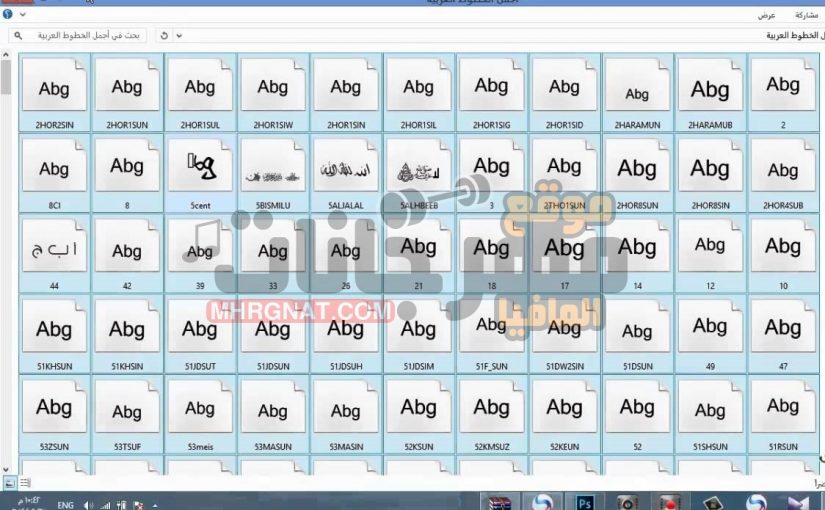The image size is (825, 510).
Task: Click the volume speaker icon in tray
Action: (89, 505)
